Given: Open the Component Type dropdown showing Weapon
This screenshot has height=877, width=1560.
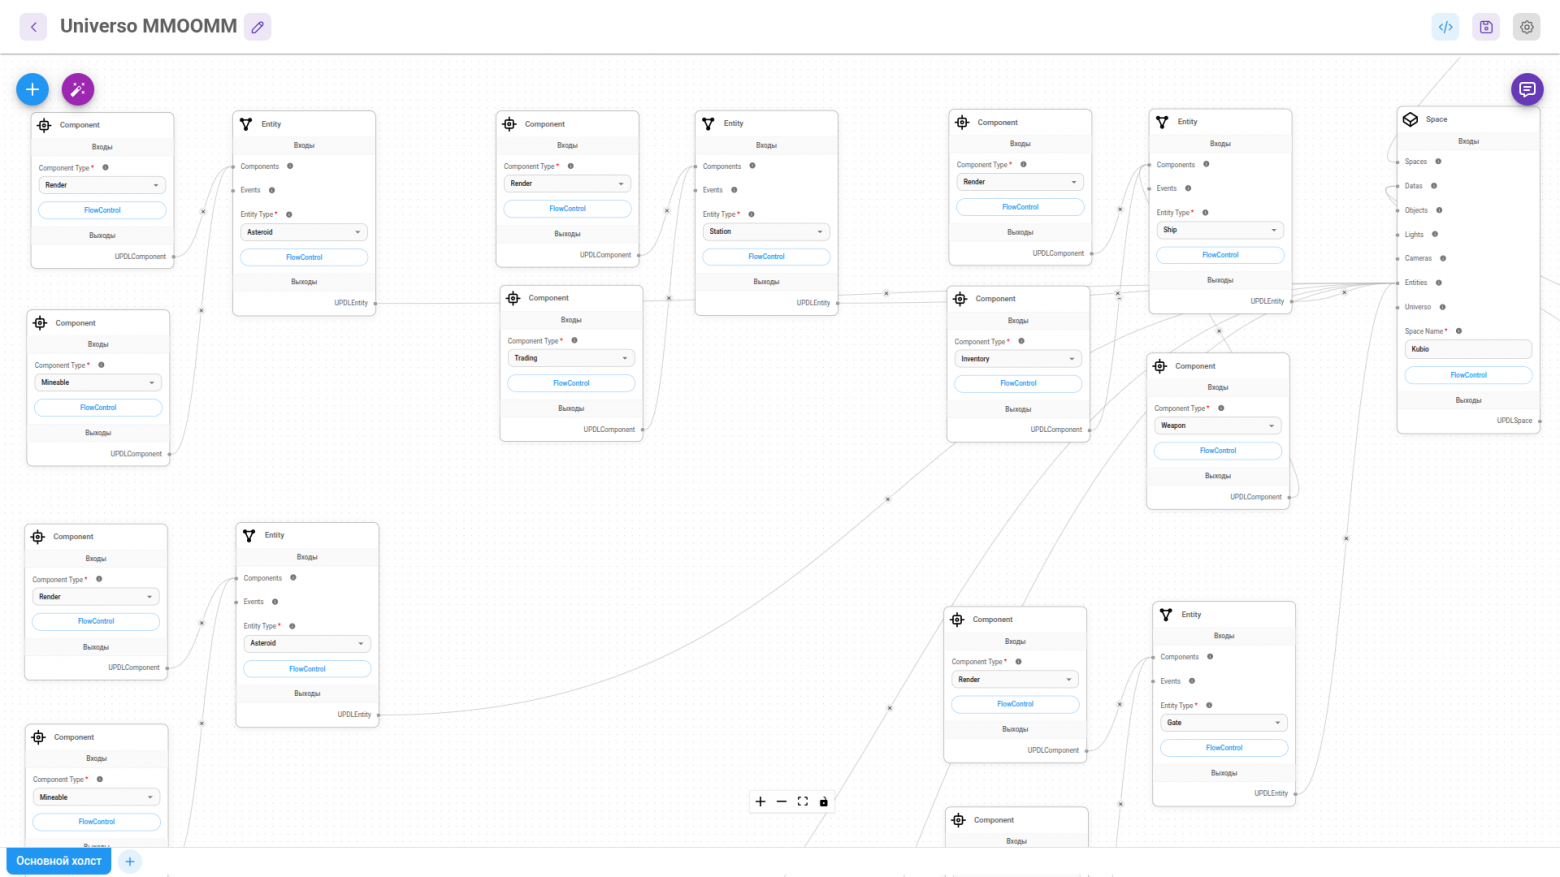Looking at the screenshot, I should (x=1218, y=426).
